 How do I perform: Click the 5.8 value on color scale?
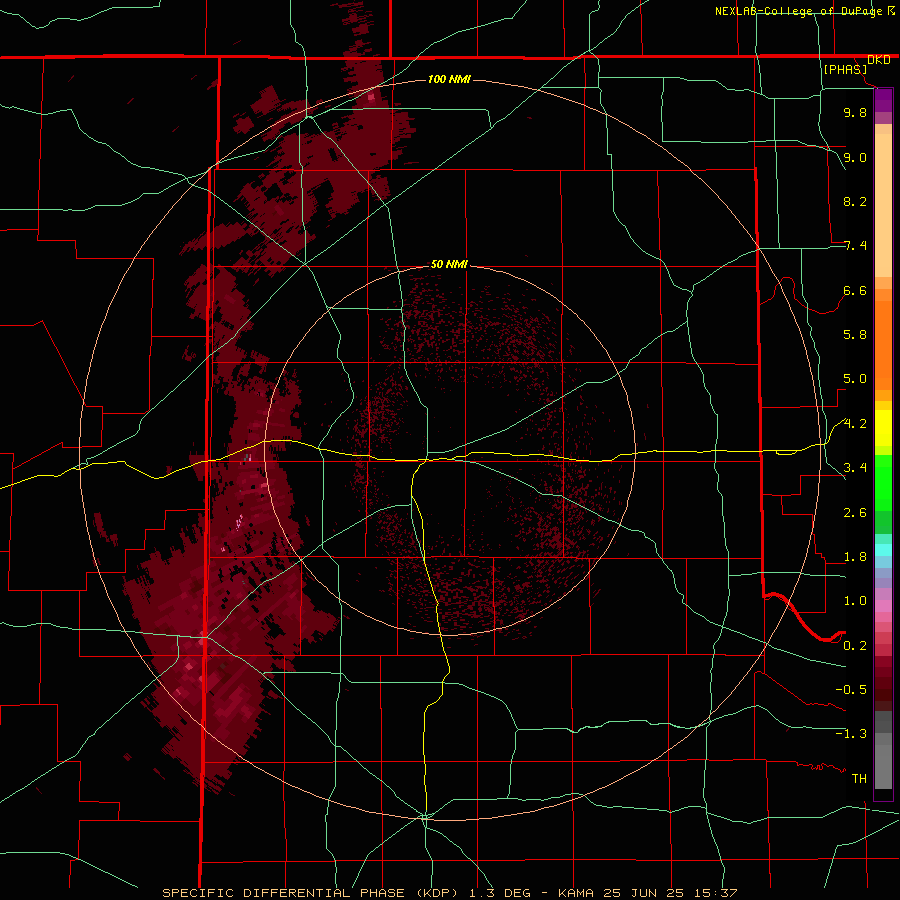click(x=855, y=335)
